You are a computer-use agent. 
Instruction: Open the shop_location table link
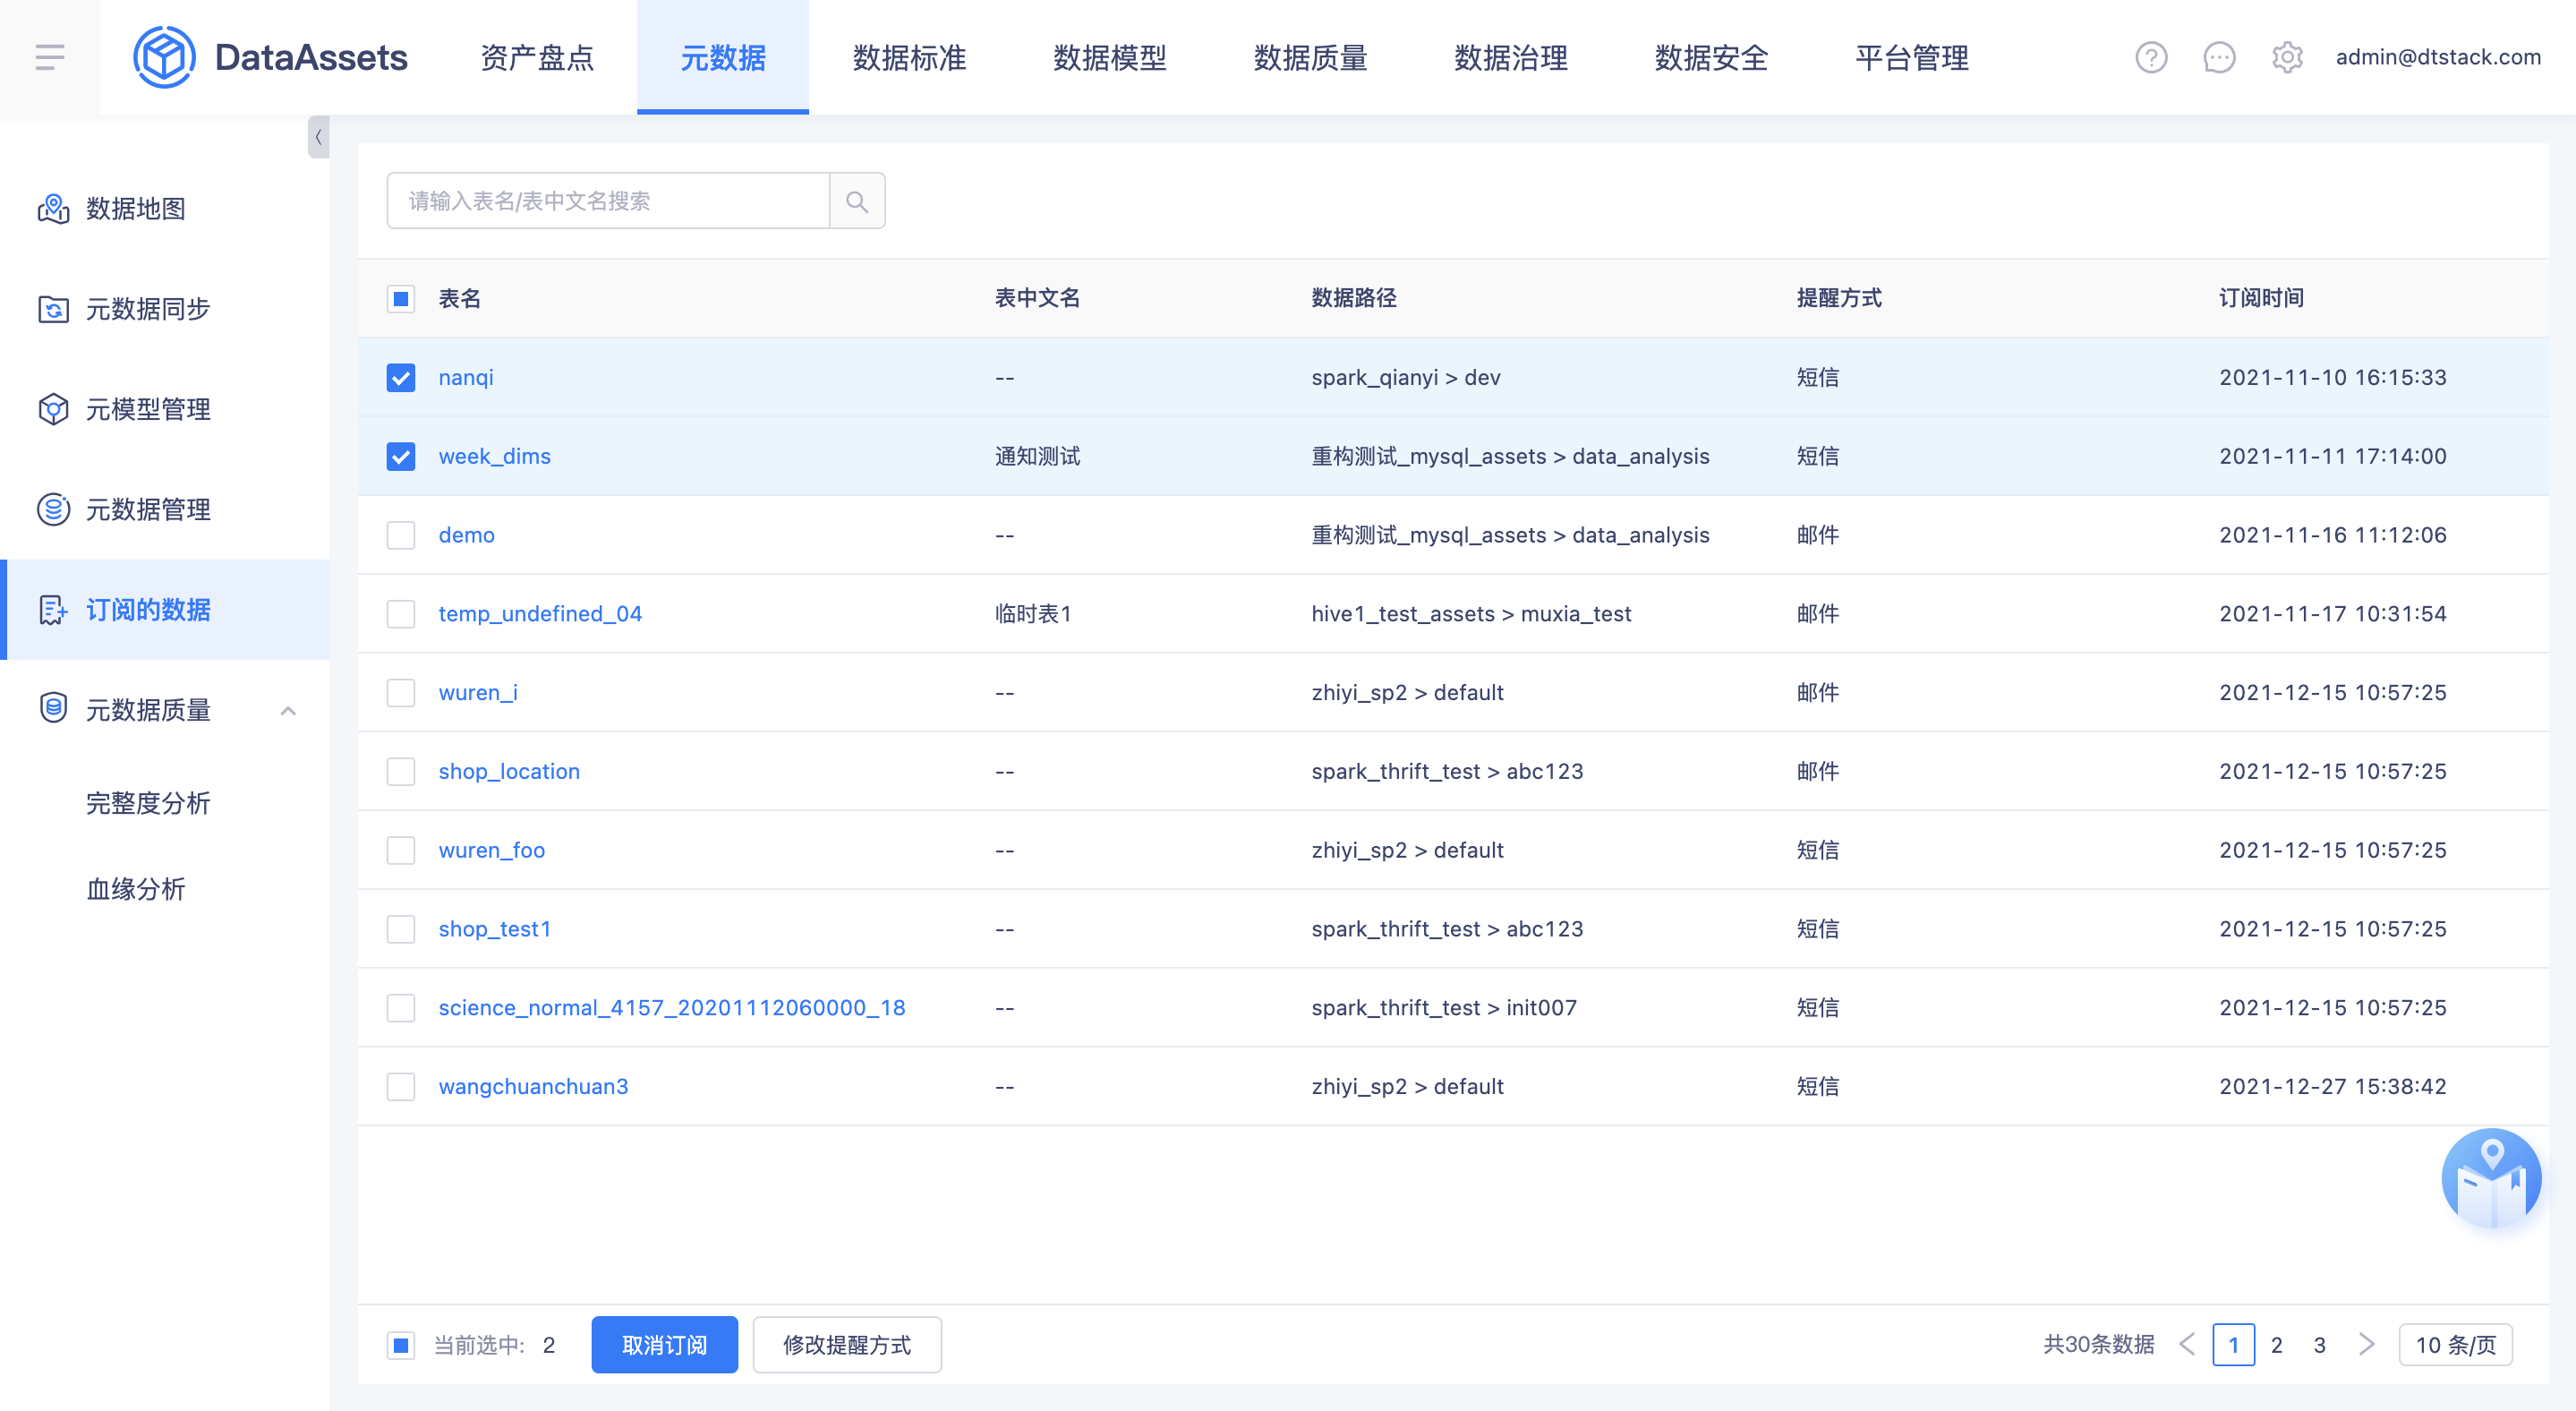509,771
